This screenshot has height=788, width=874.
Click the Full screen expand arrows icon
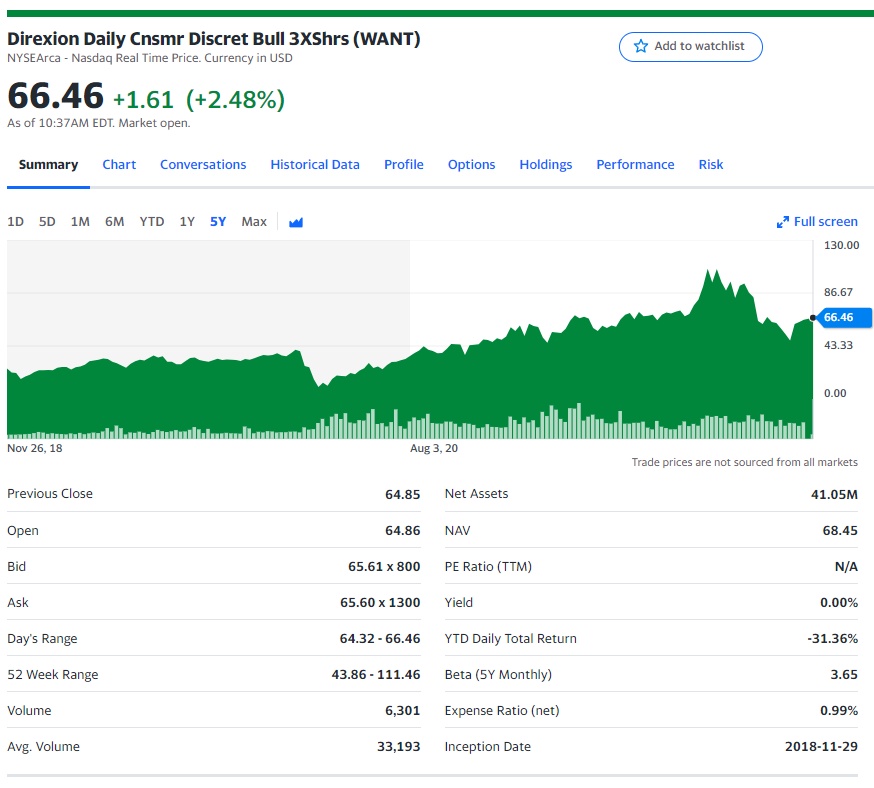783,222
